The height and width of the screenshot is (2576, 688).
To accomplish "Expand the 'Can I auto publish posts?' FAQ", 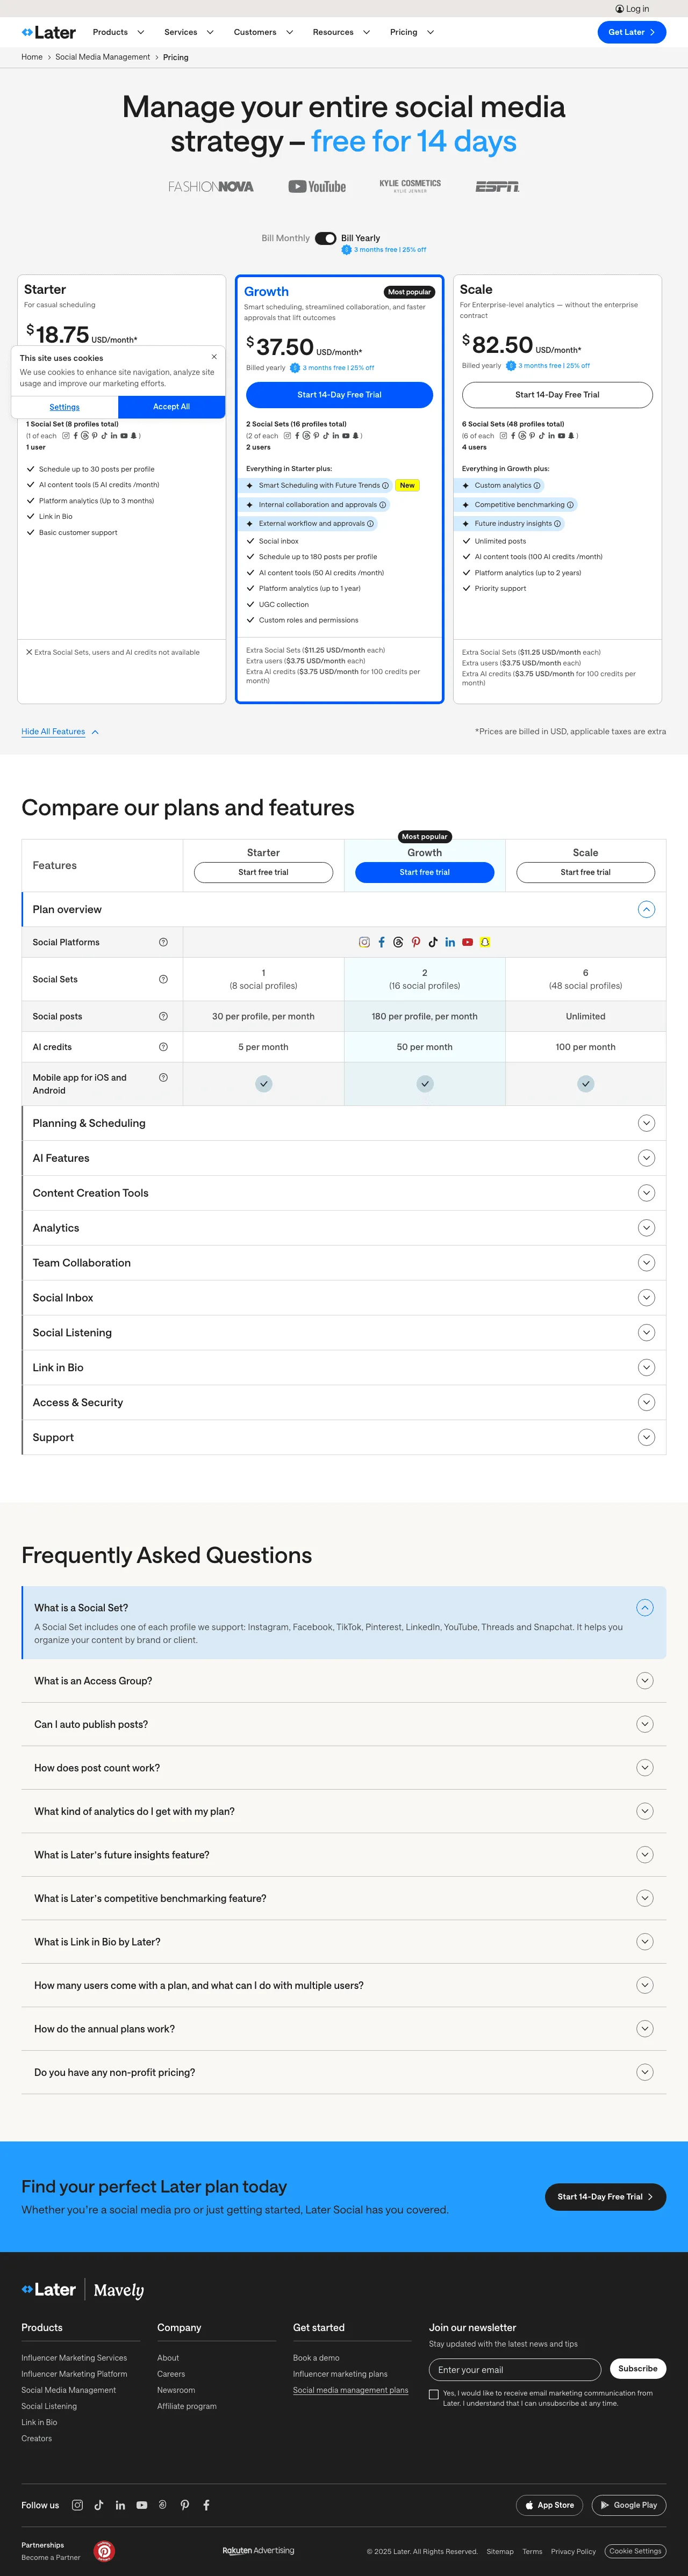I will click(x=644, y=1724).
